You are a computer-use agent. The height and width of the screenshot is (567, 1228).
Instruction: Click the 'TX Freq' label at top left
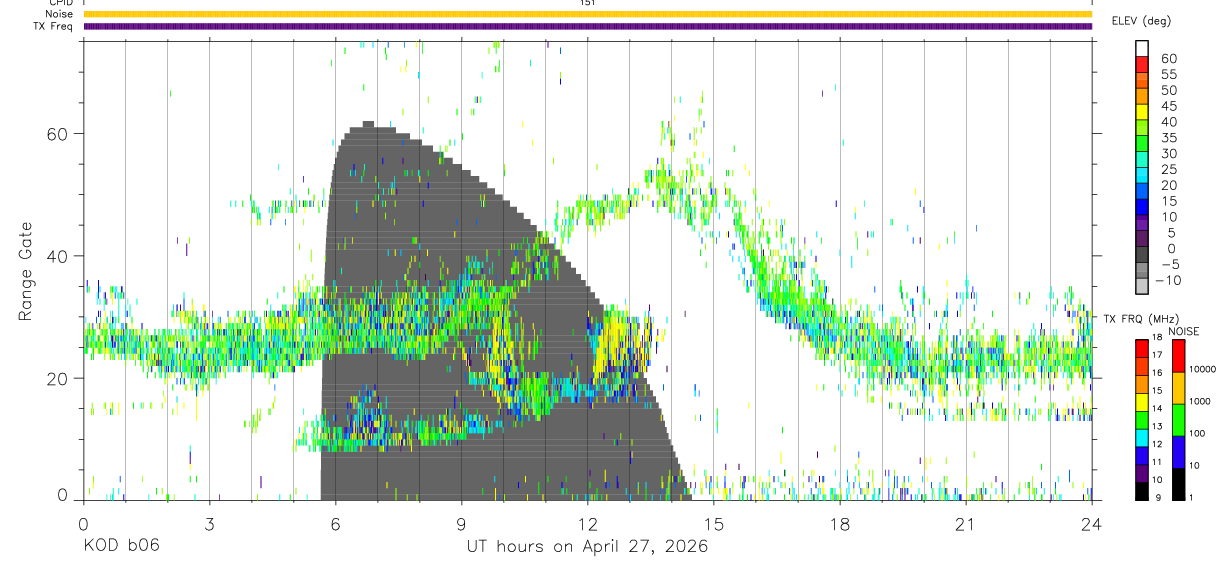[54, 26]
